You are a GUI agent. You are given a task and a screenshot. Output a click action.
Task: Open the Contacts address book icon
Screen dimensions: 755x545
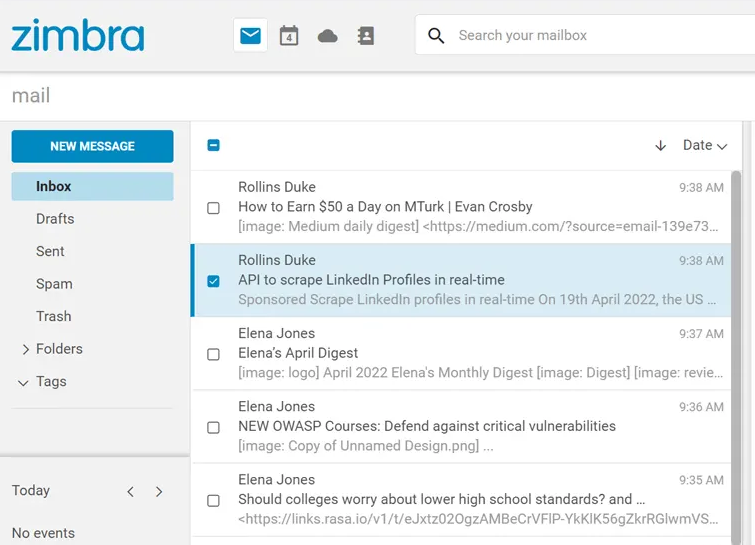click(366, 36)
